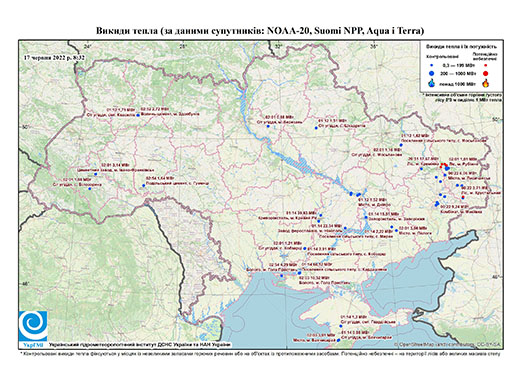Screen dimensions: 520x368
Task: Select the large blue circle in legend
Action: pyautogui.click(x=432, y=73)
